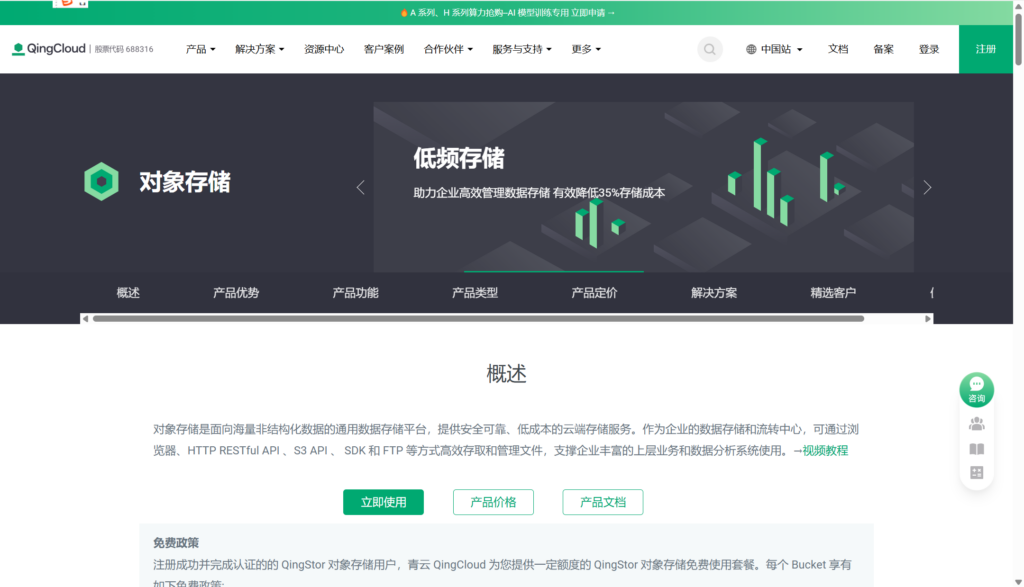Open 备案 in top navigation
1024x587 pixels.
[884, 50]
